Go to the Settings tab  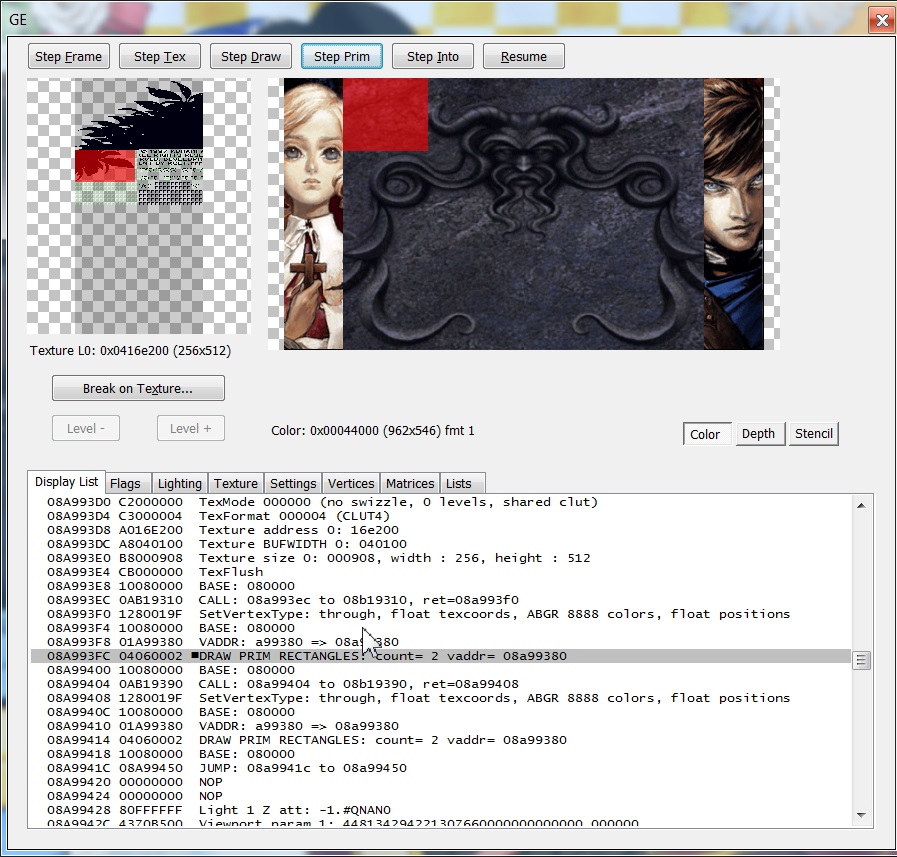293,484
